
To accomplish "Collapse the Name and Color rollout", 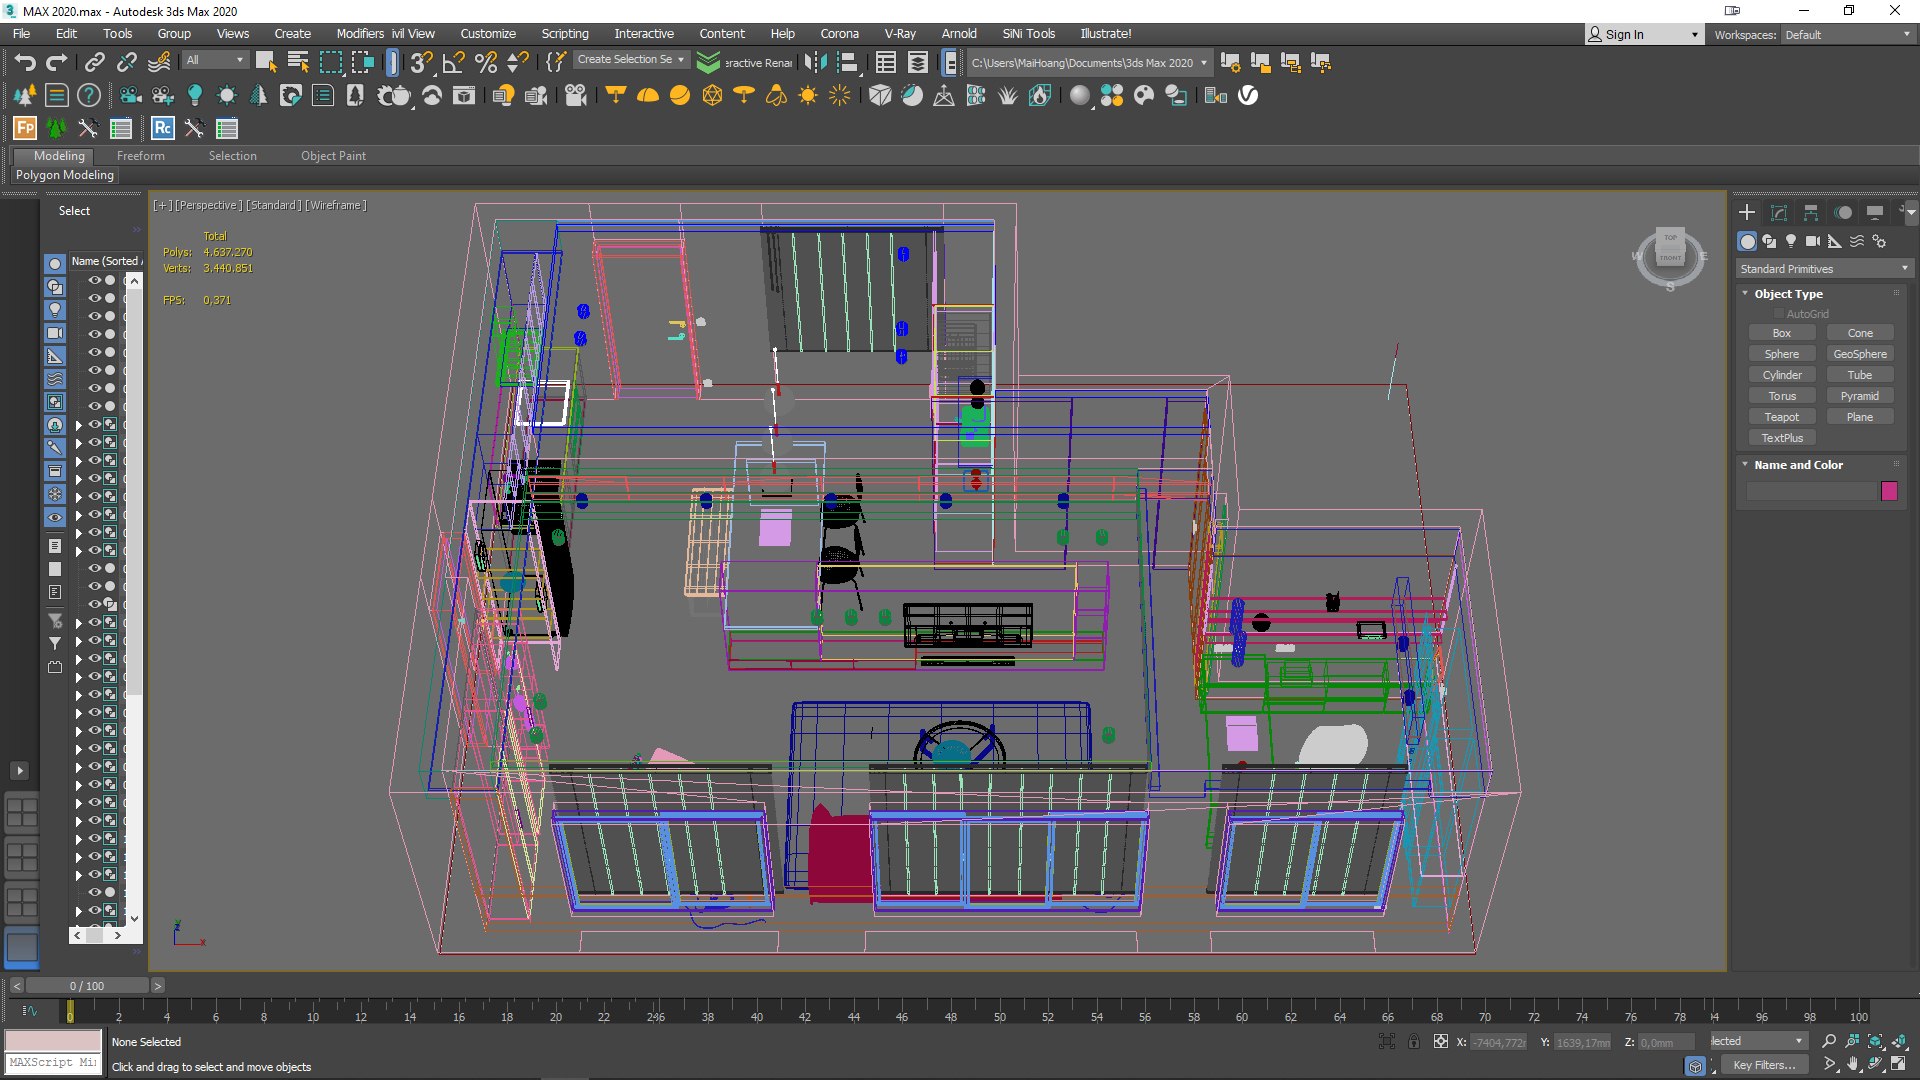I will (x=1798, y=465).
